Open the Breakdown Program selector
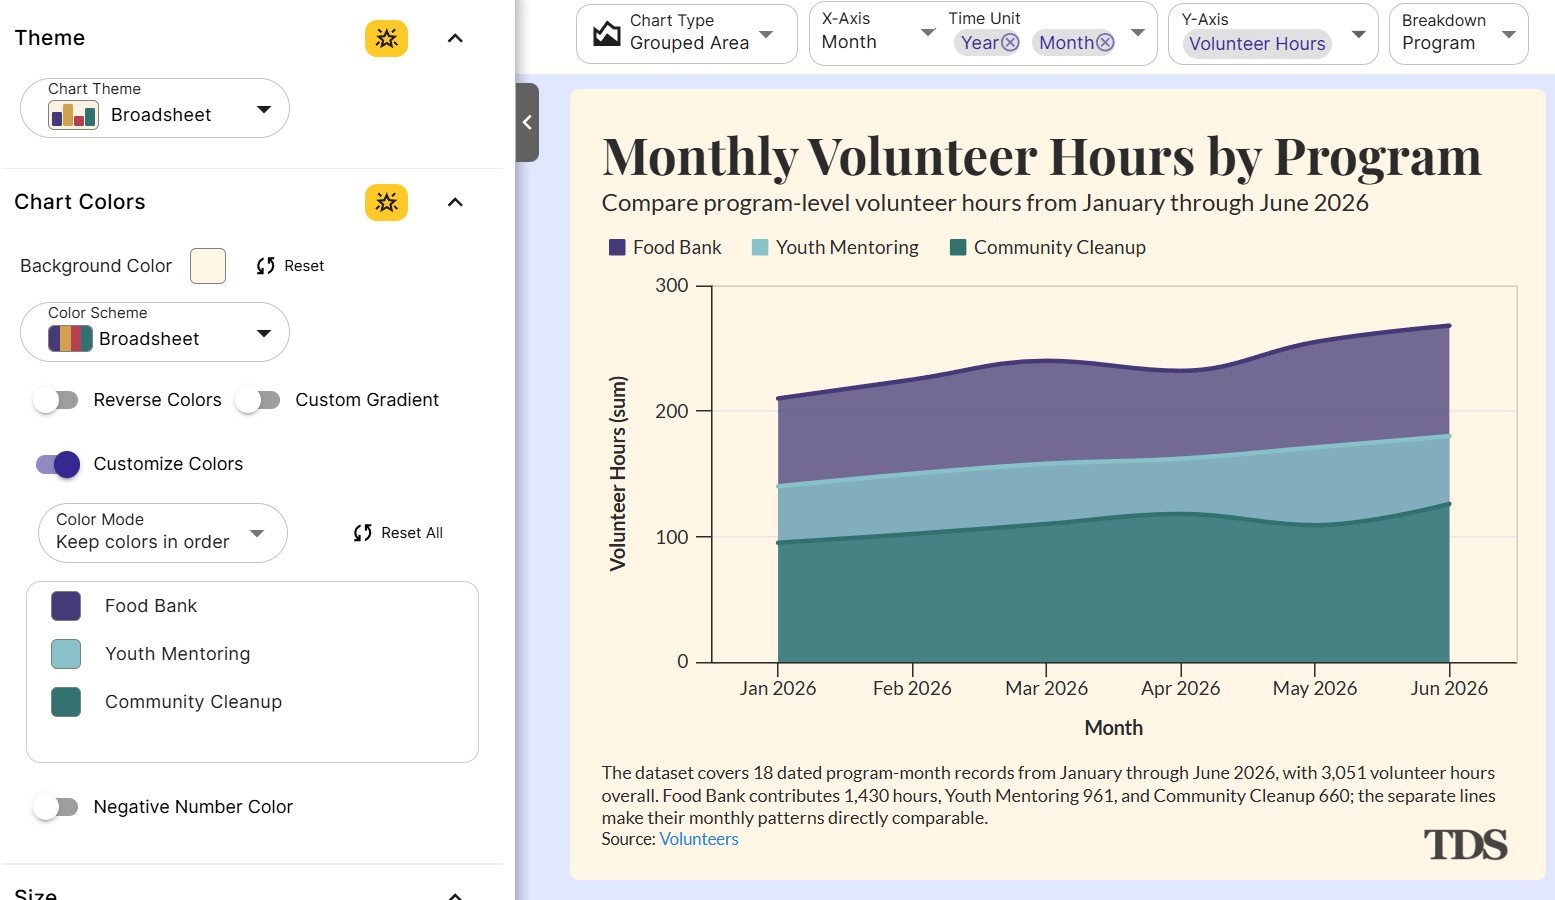Screen dimensions: 1555x900 pos(1458,34)
